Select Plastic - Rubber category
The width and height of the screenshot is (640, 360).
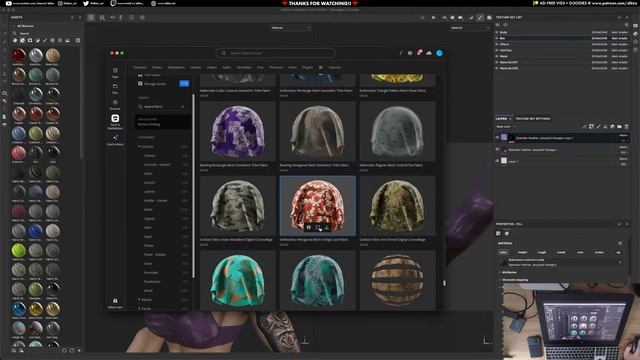click(x=155, y=254)
